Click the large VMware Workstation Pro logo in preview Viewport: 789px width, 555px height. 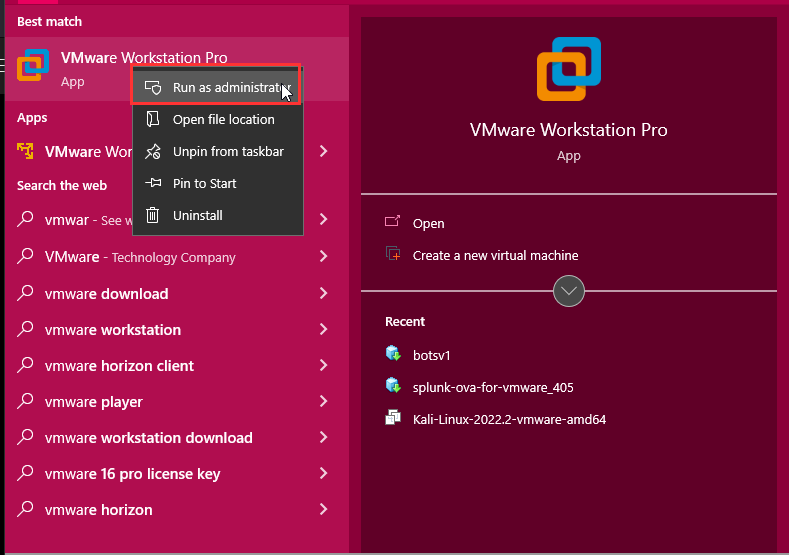click(x=569, y=69)
